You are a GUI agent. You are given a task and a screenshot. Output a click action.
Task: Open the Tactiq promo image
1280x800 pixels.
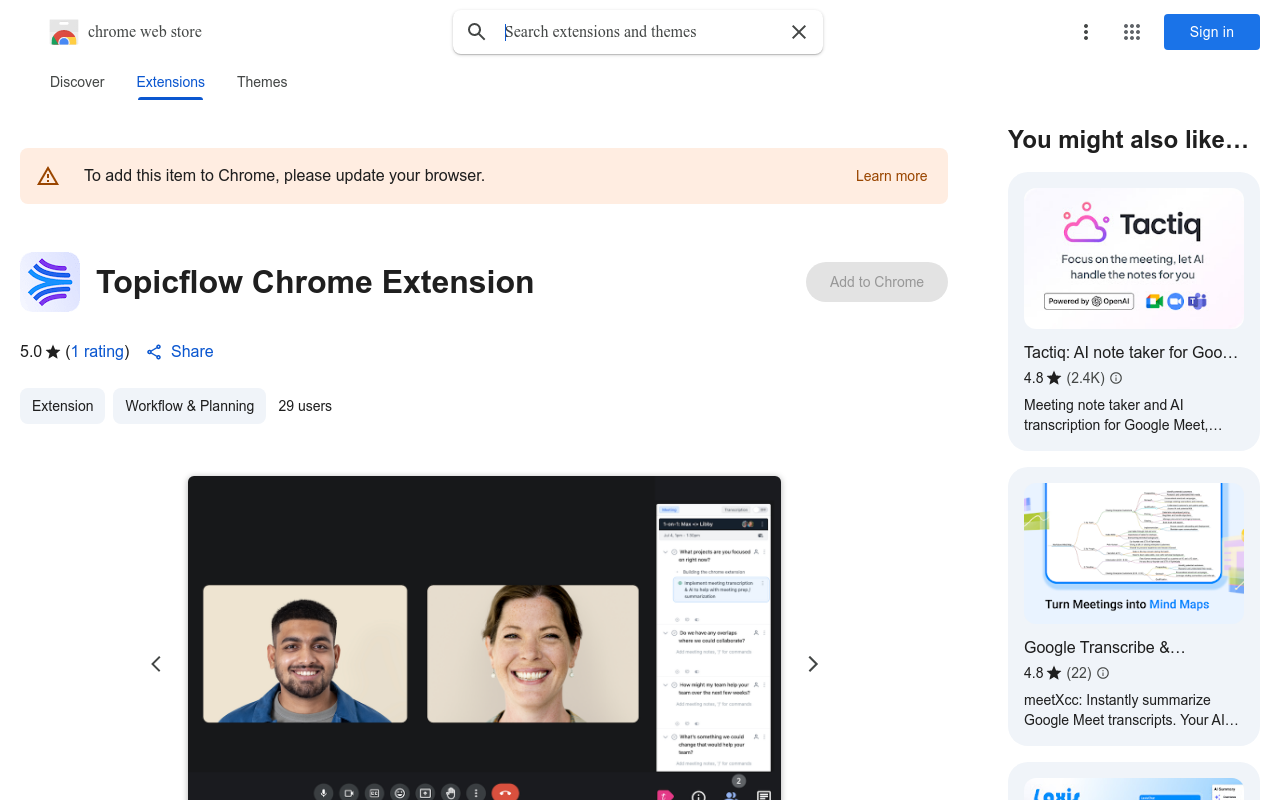click(1134, 259)
